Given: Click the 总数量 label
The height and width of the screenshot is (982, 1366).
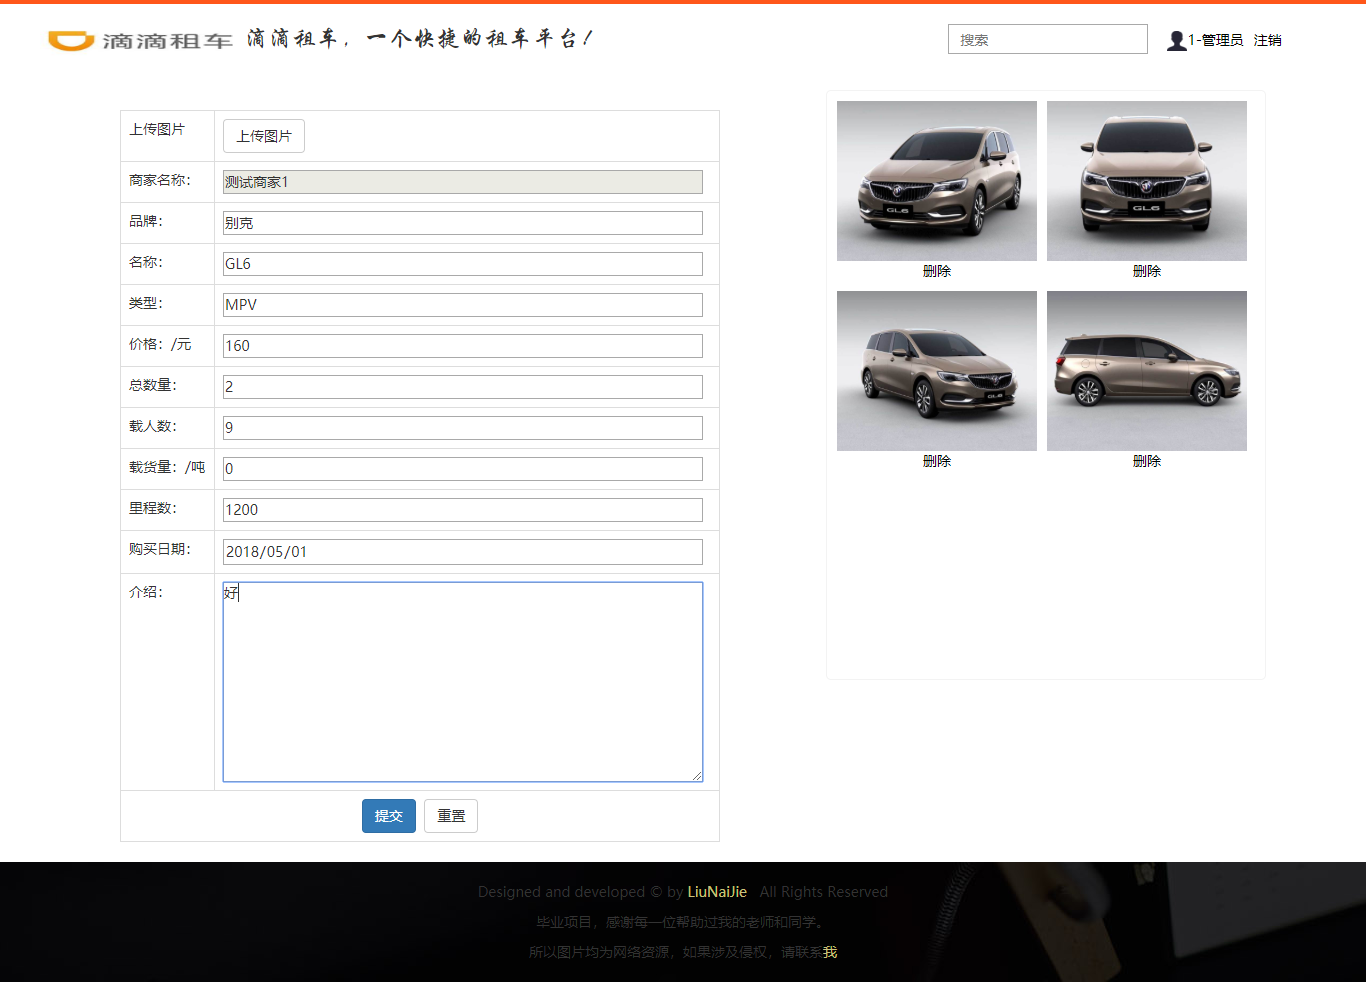Looking at the screenshot, I should [x=153, y=385].
